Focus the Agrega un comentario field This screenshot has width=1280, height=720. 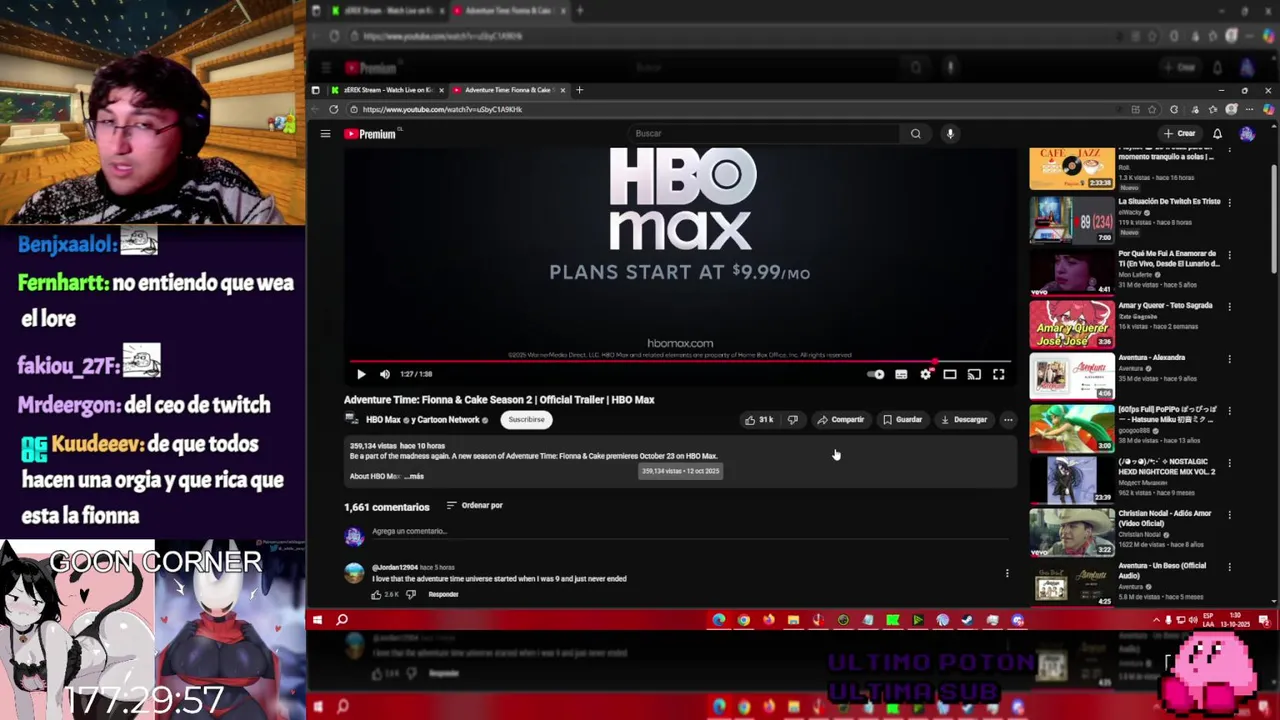(x=690, y=532)
